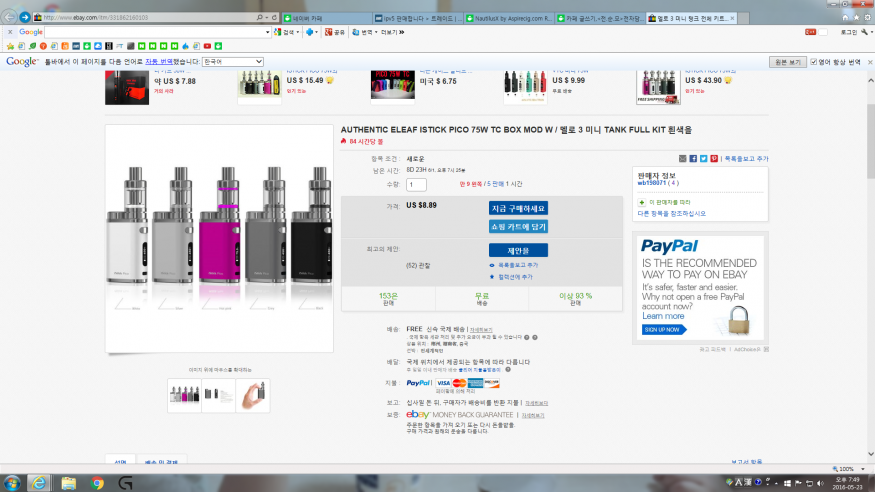Click PayPal Learn more link
Screen dimensions: 875x492
click(x=663, y=316)
